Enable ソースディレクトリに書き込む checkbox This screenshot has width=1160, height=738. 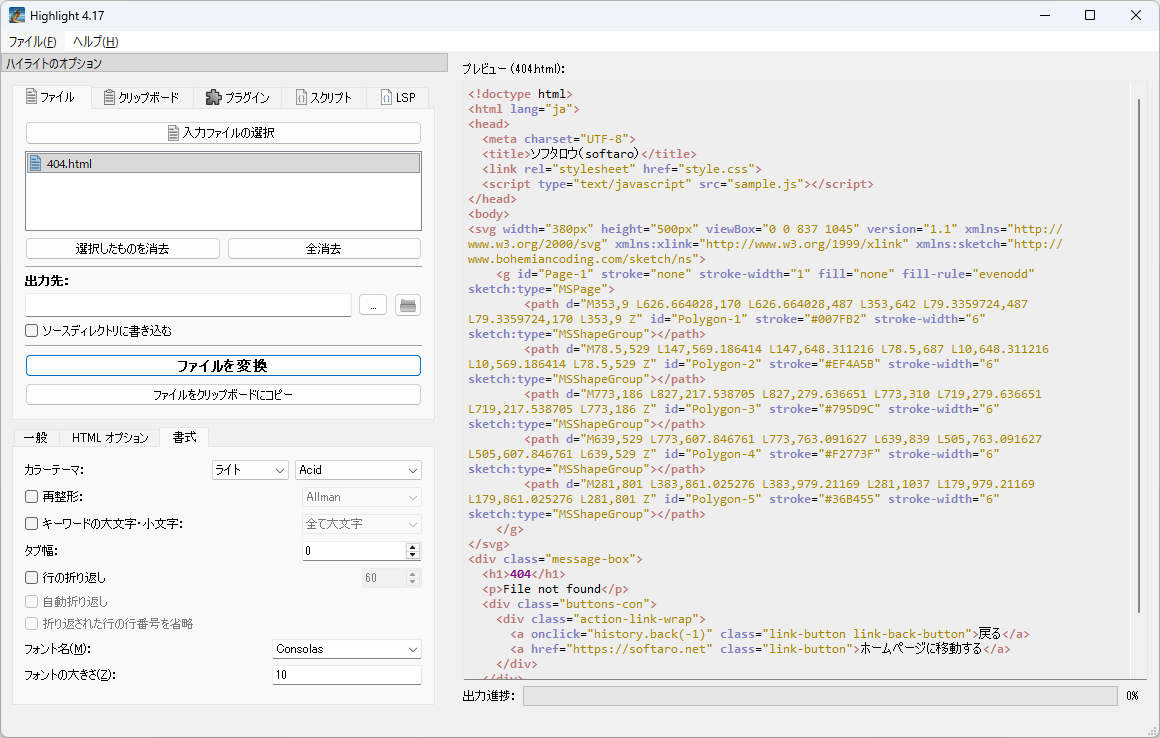pos(32,331)
